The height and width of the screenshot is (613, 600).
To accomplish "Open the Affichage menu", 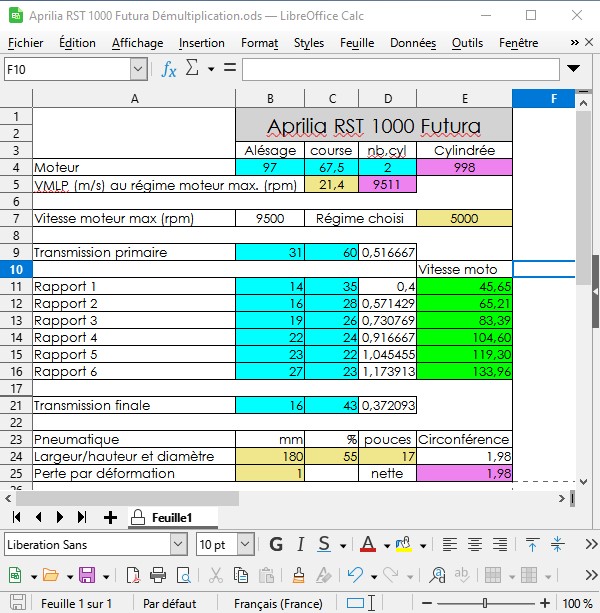I will coord(138,43).
